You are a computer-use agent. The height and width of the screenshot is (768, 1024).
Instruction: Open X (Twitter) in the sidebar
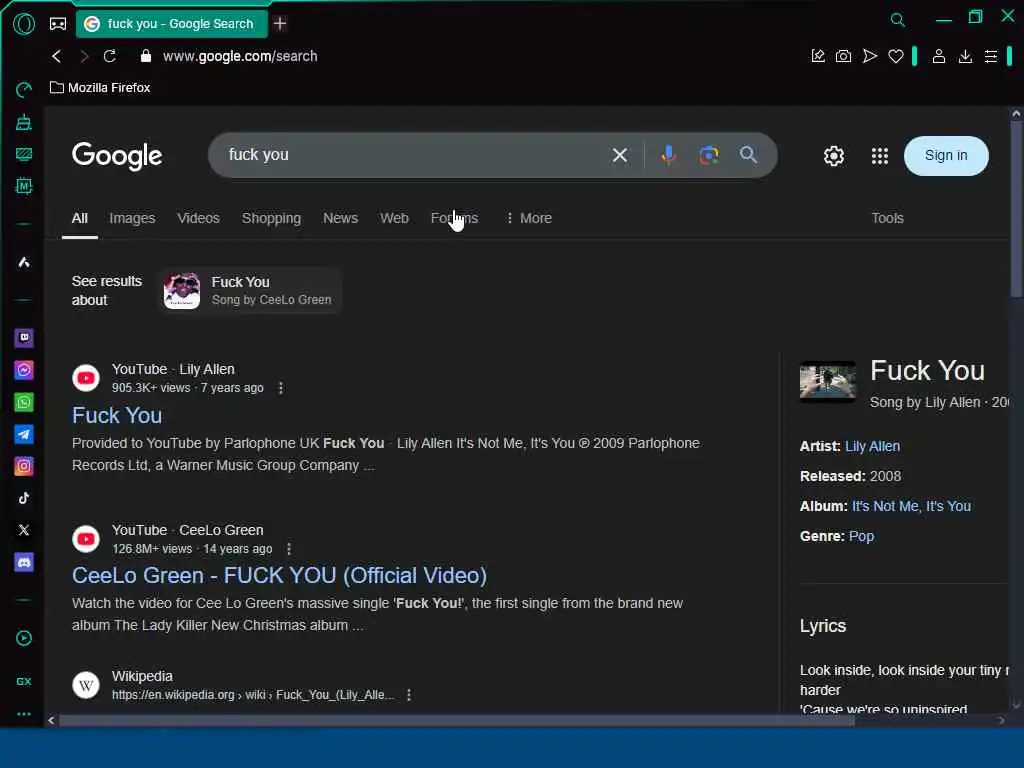[24, 530]
